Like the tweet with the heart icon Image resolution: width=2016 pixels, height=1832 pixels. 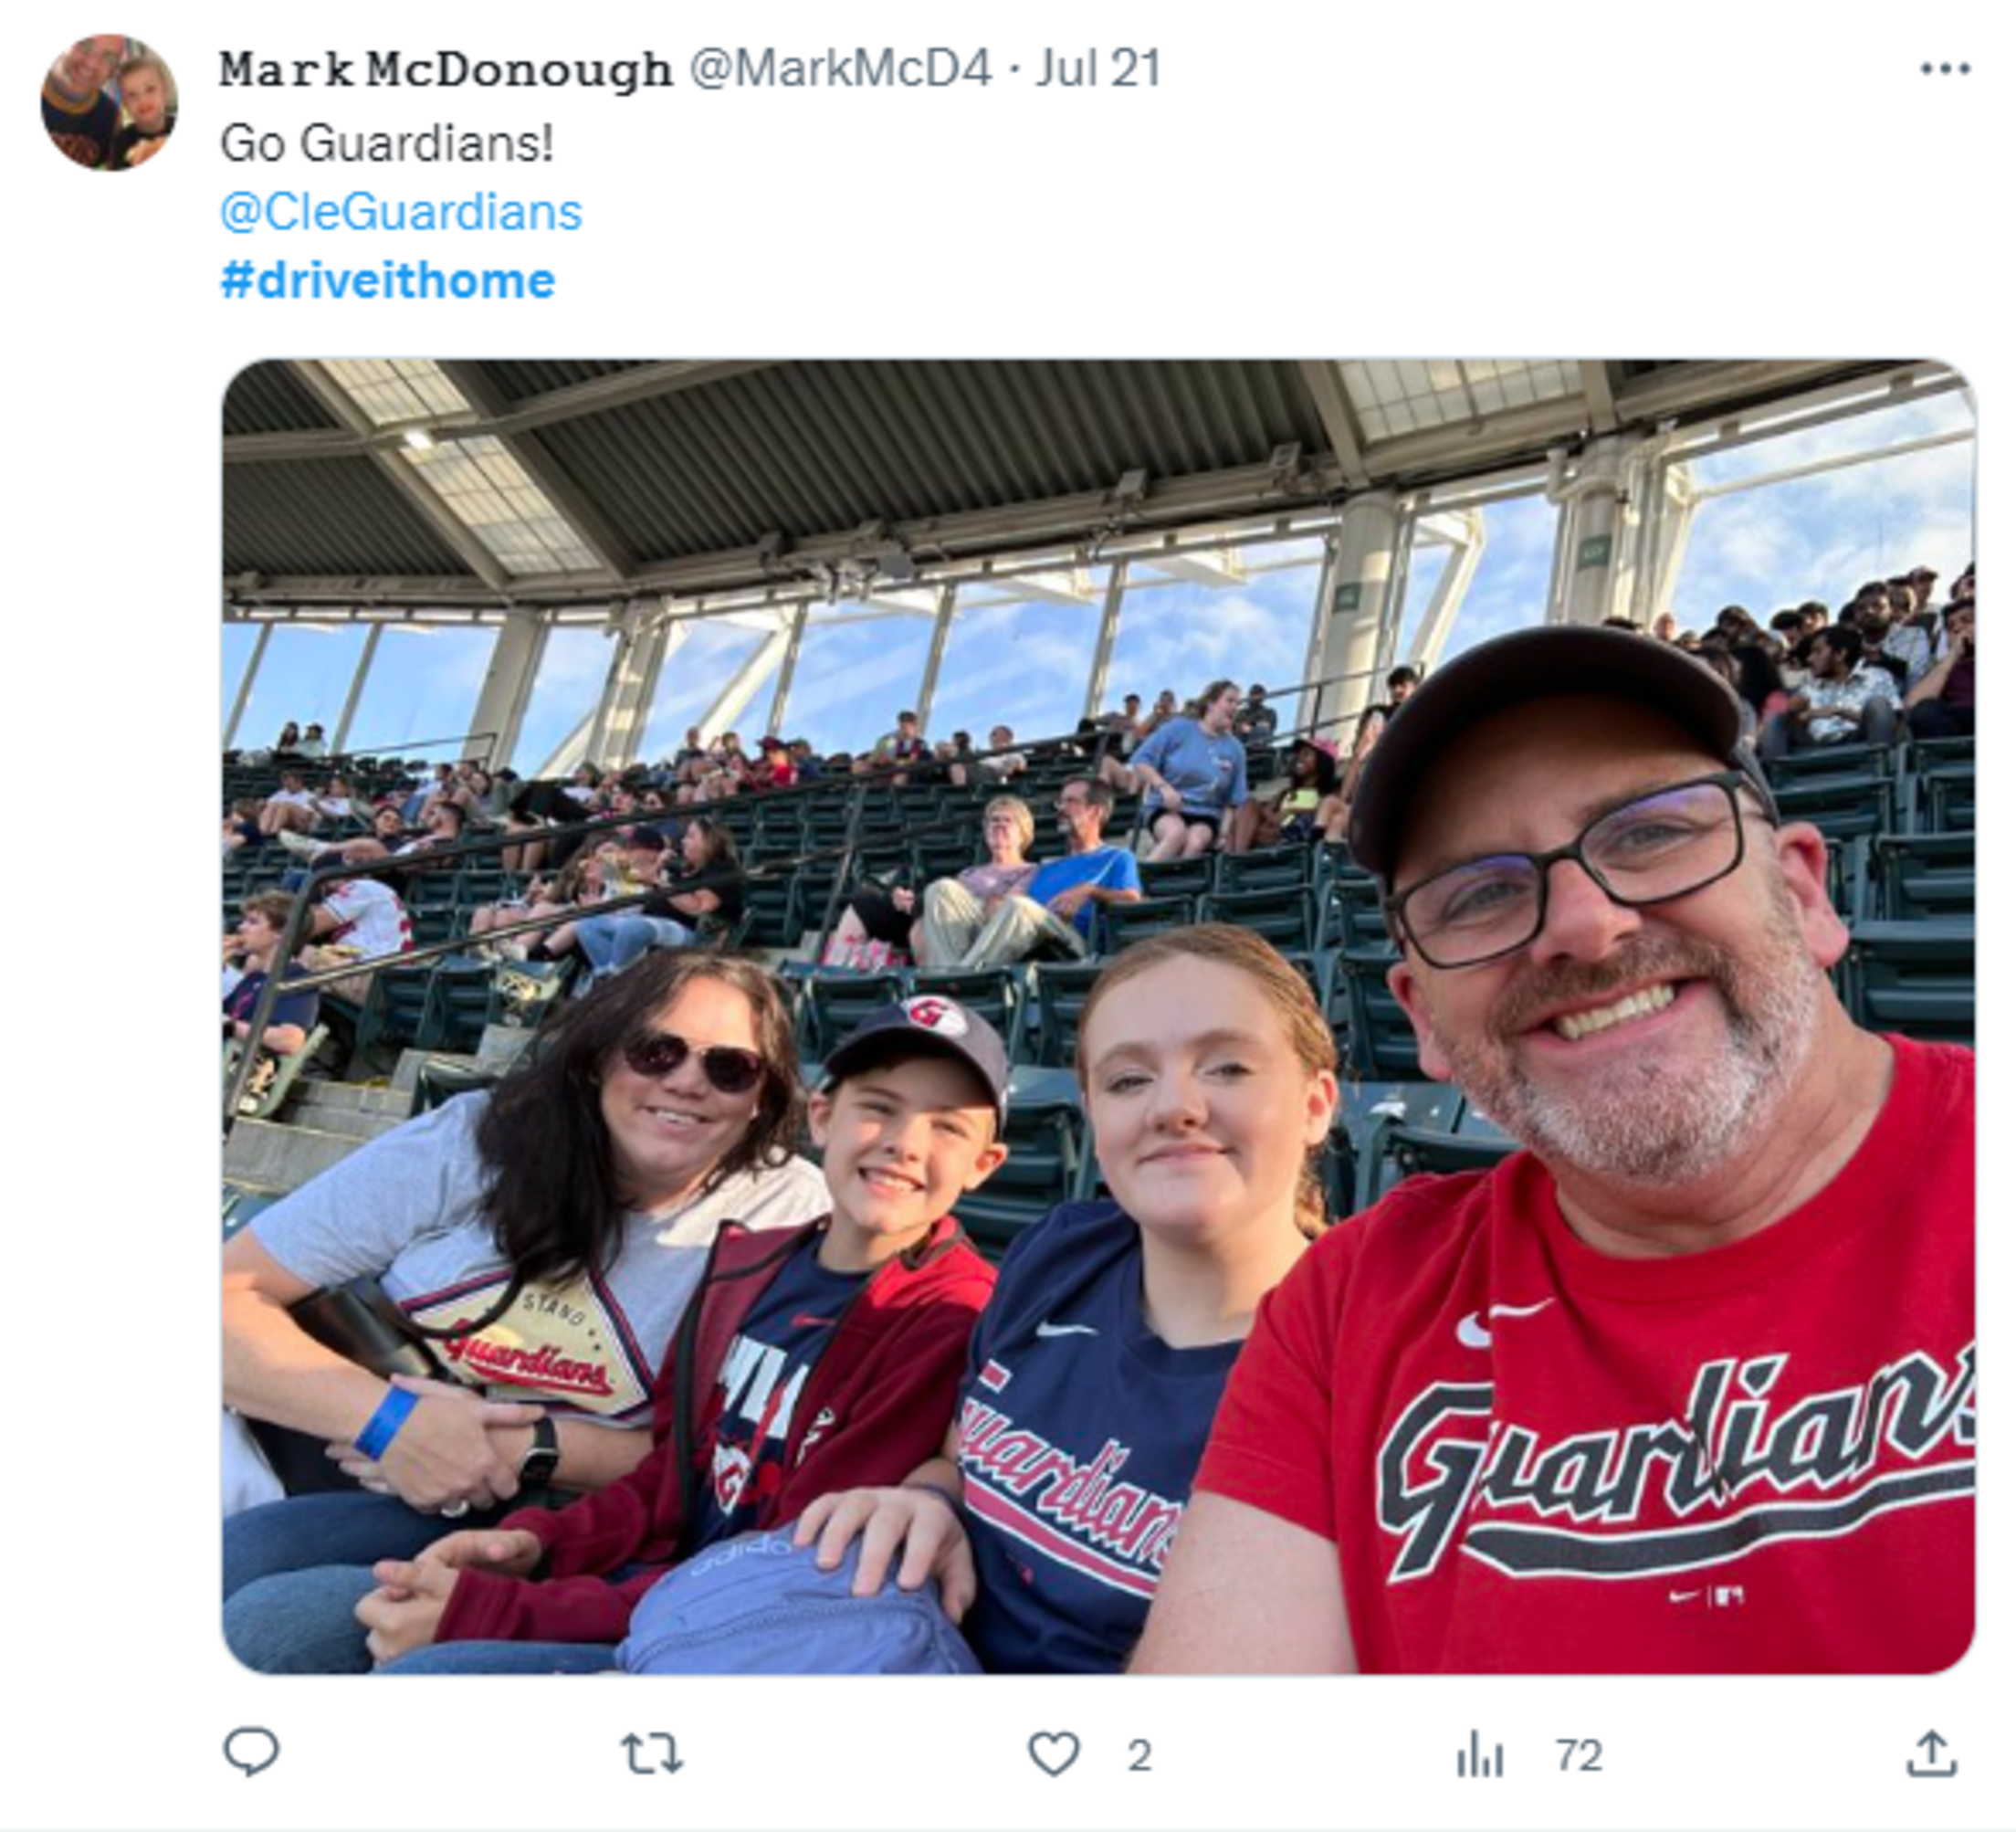(x=1054, y=1754)
